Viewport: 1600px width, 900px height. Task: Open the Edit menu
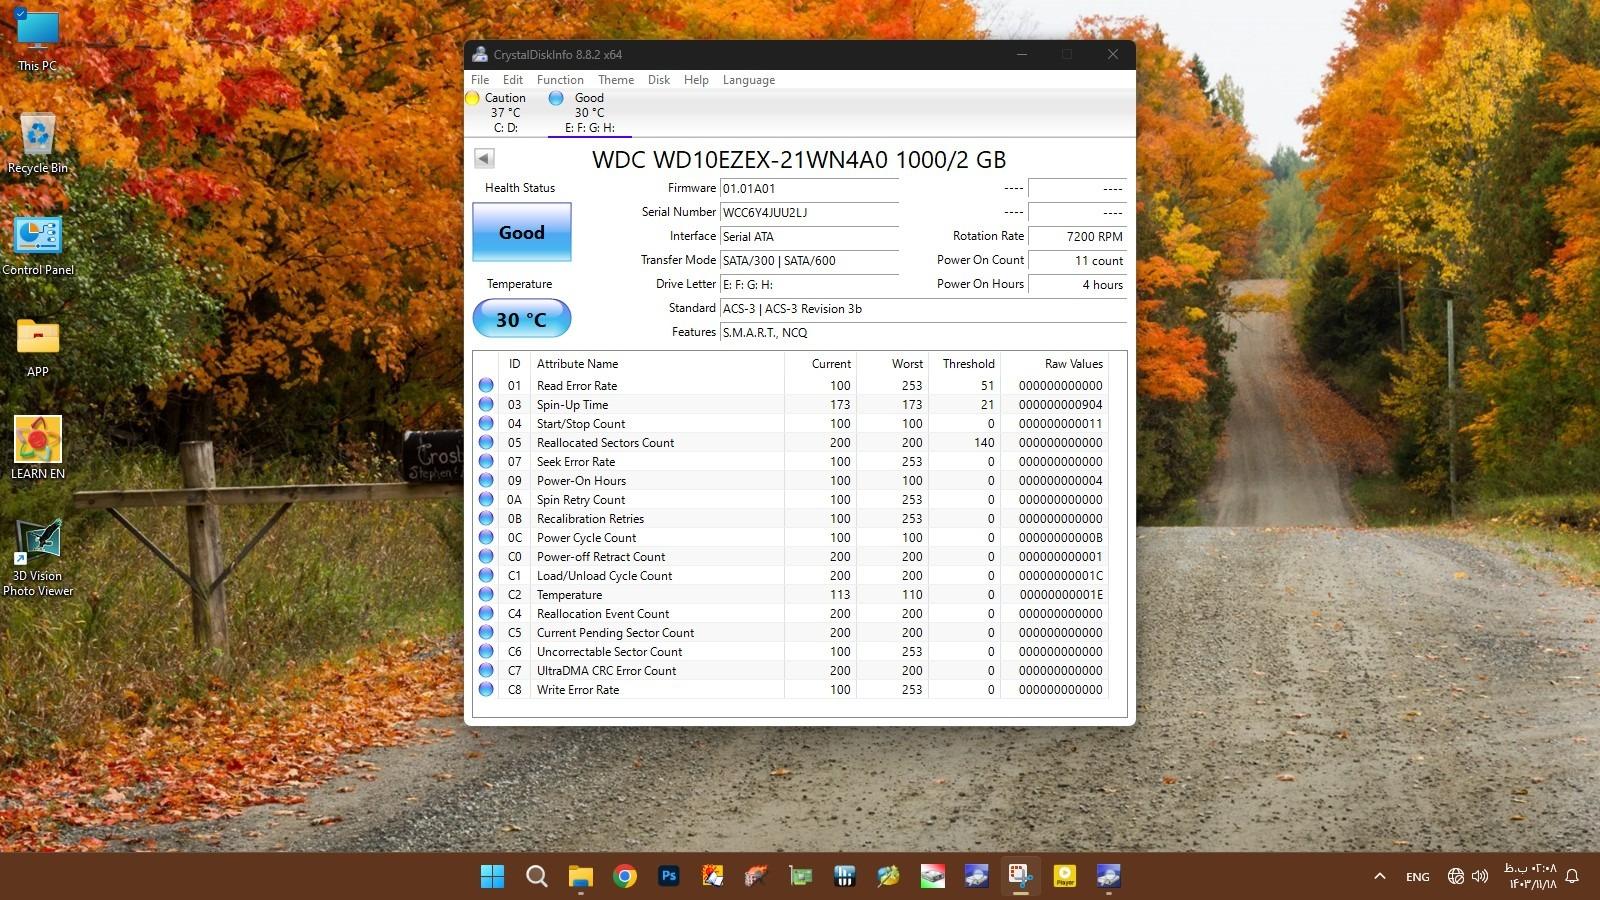(512, 80)
